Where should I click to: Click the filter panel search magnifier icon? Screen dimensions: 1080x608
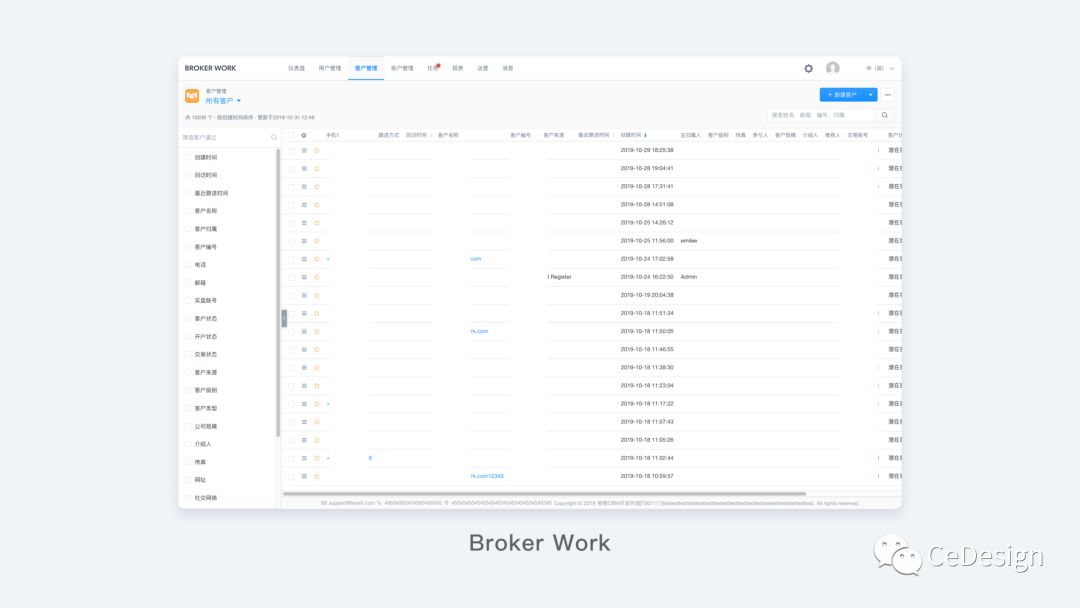[x=273, y=138]
